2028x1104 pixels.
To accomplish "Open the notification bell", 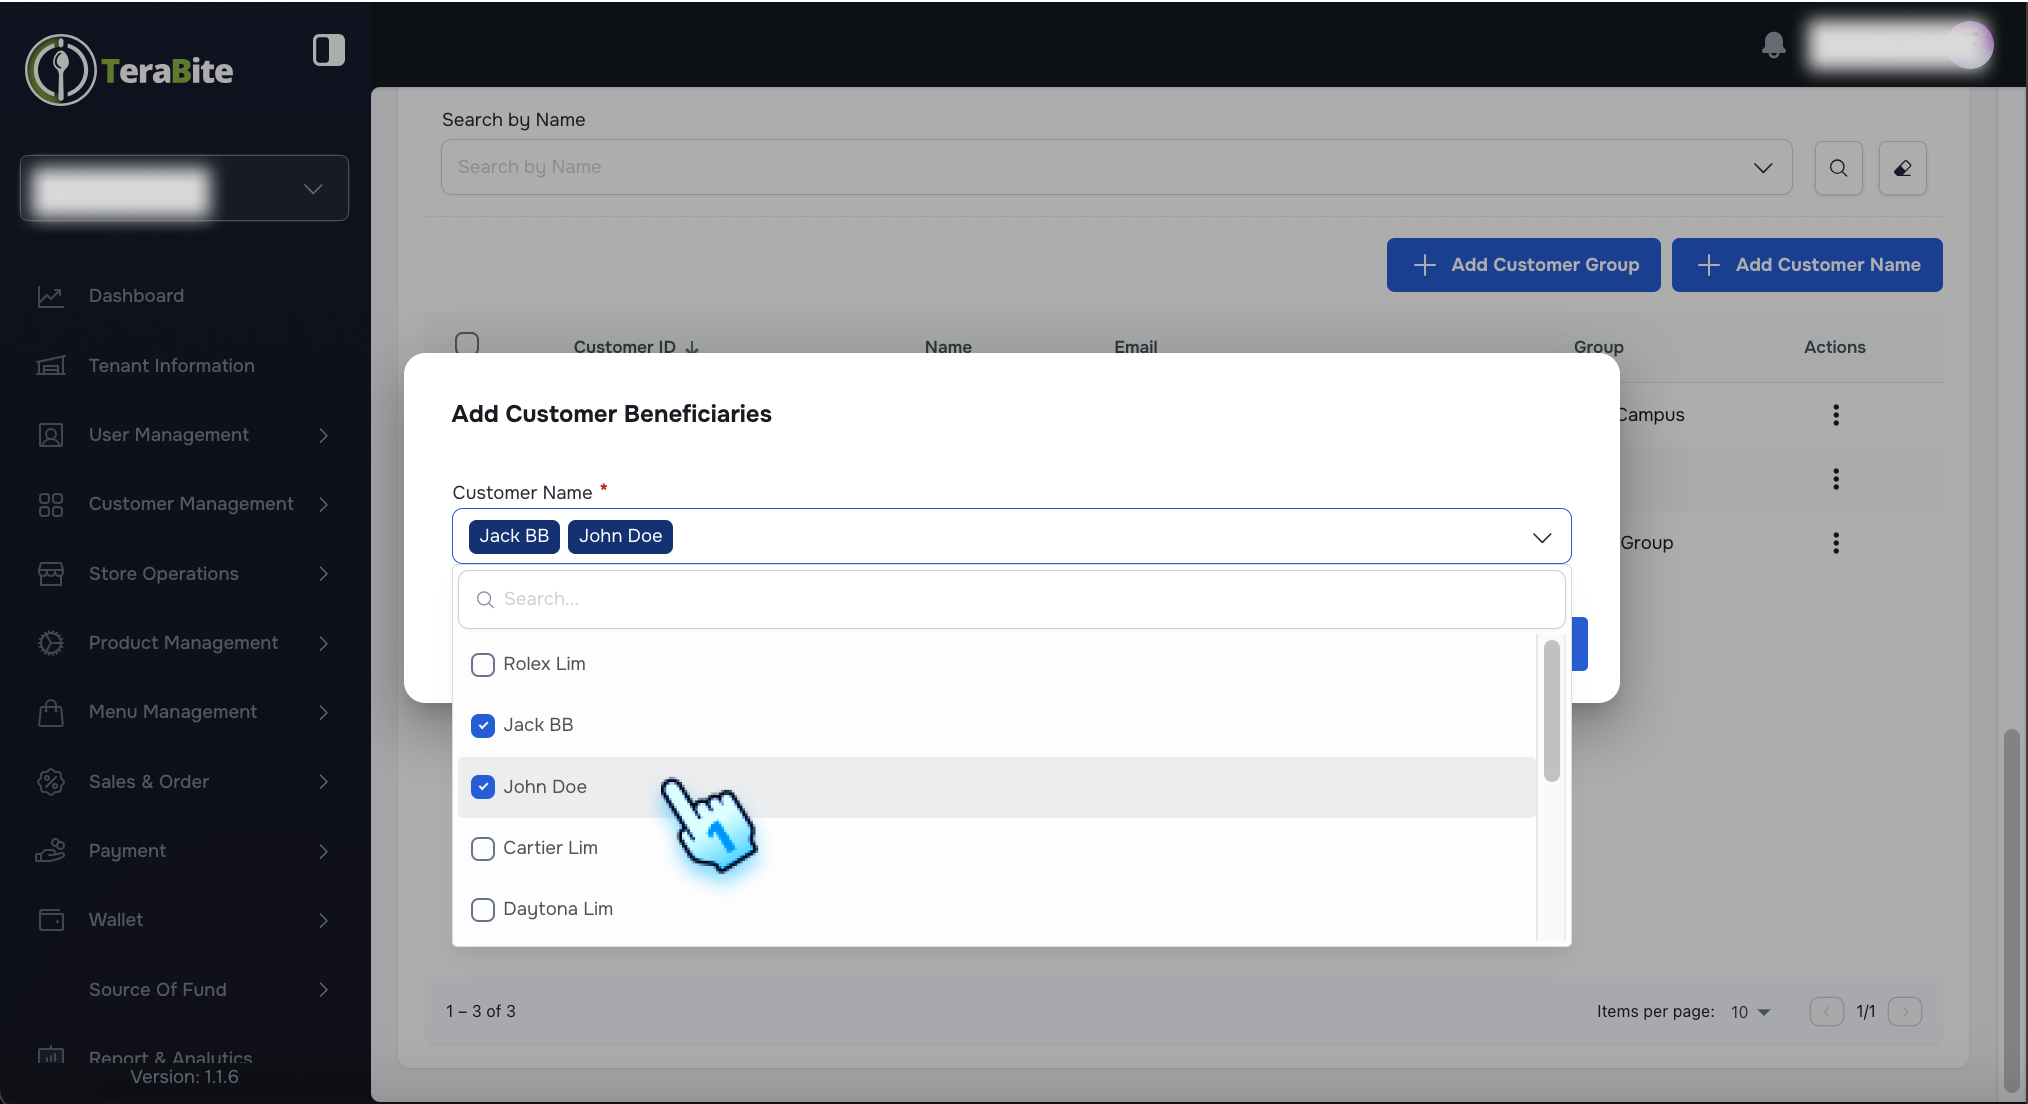I will (x=1773, y=45).
